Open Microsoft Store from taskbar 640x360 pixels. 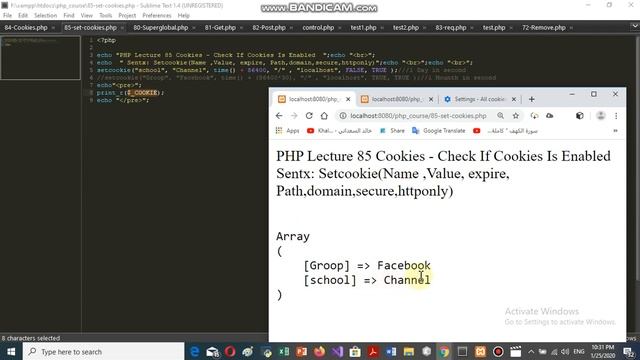[355, 351]
